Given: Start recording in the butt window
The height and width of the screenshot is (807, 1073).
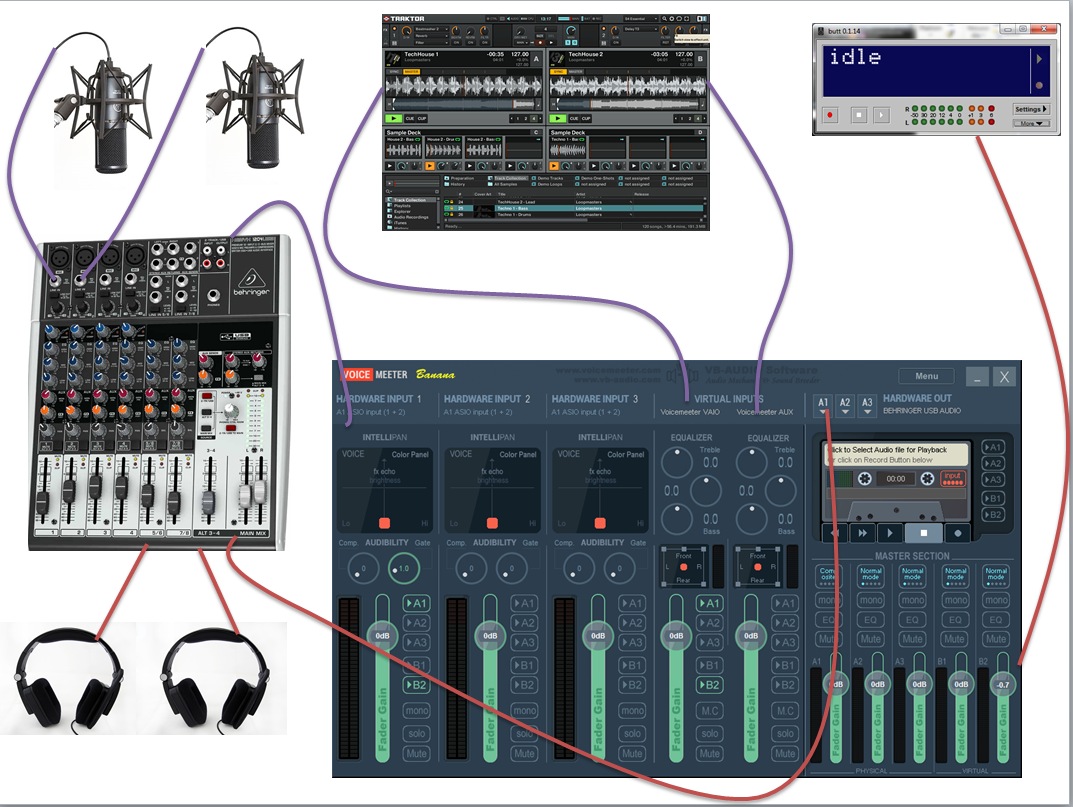Looking at the screenshot, I should (x=830, y=114).
